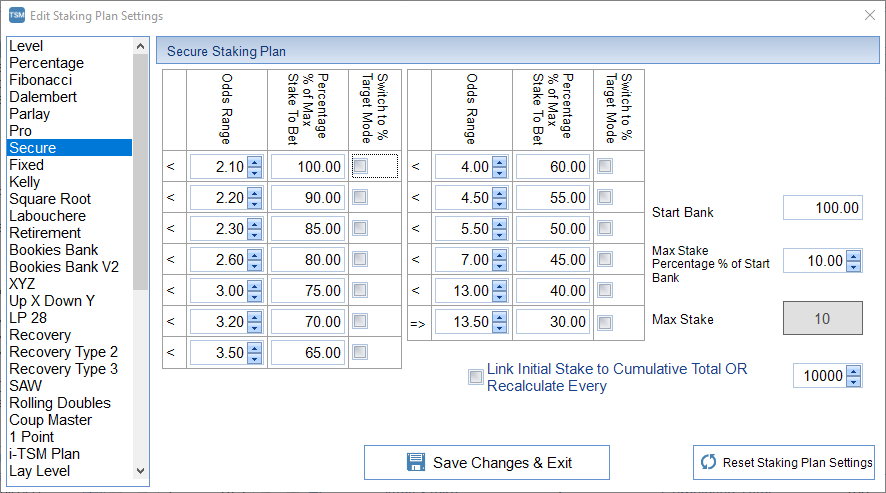
Task: Toggle target mode checkbox for 4.00 odds row
Action: pyautogui.click(x=604, y=166)
